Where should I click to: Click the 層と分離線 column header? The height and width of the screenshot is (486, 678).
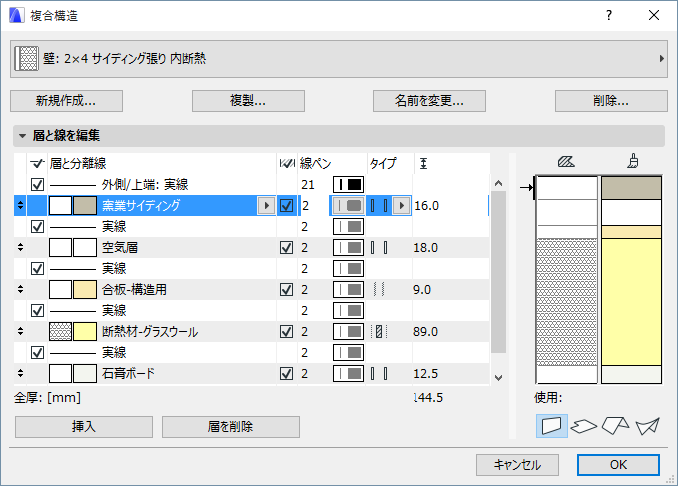[78, 163]
